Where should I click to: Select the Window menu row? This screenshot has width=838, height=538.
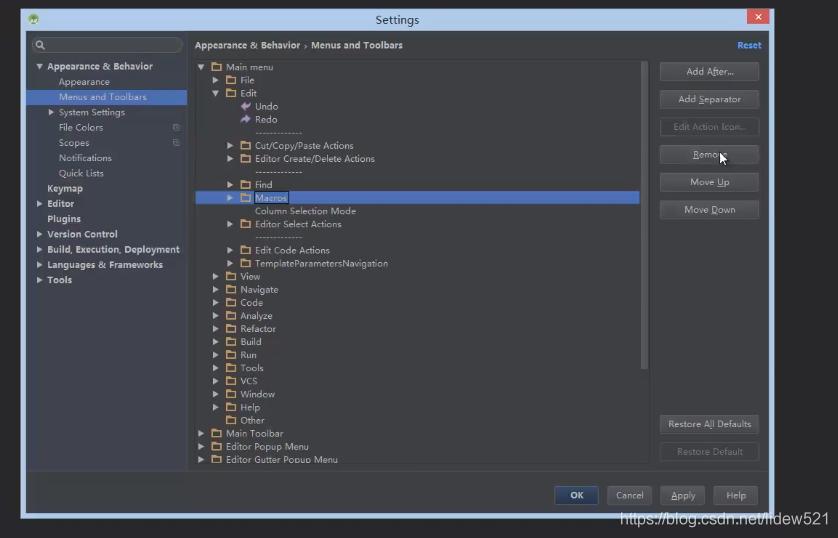coord(257,394)
